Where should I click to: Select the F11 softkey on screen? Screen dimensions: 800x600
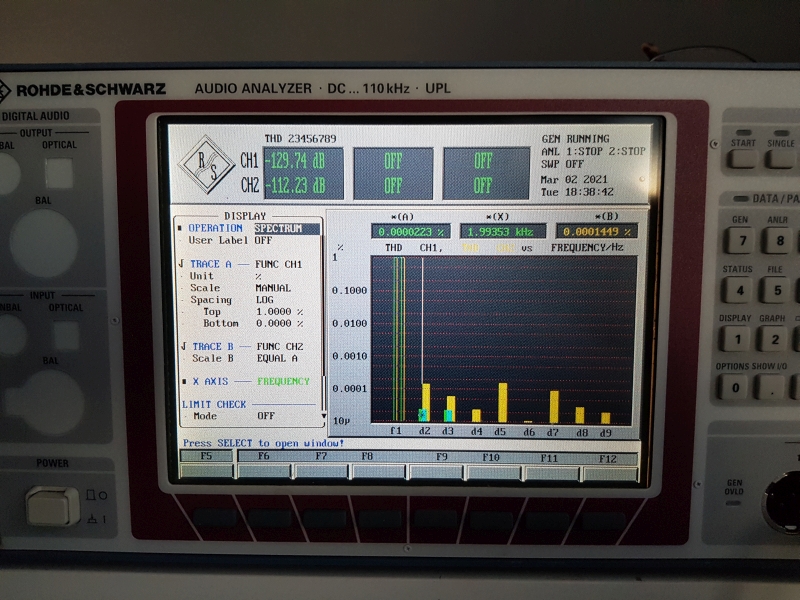(549, 458)
